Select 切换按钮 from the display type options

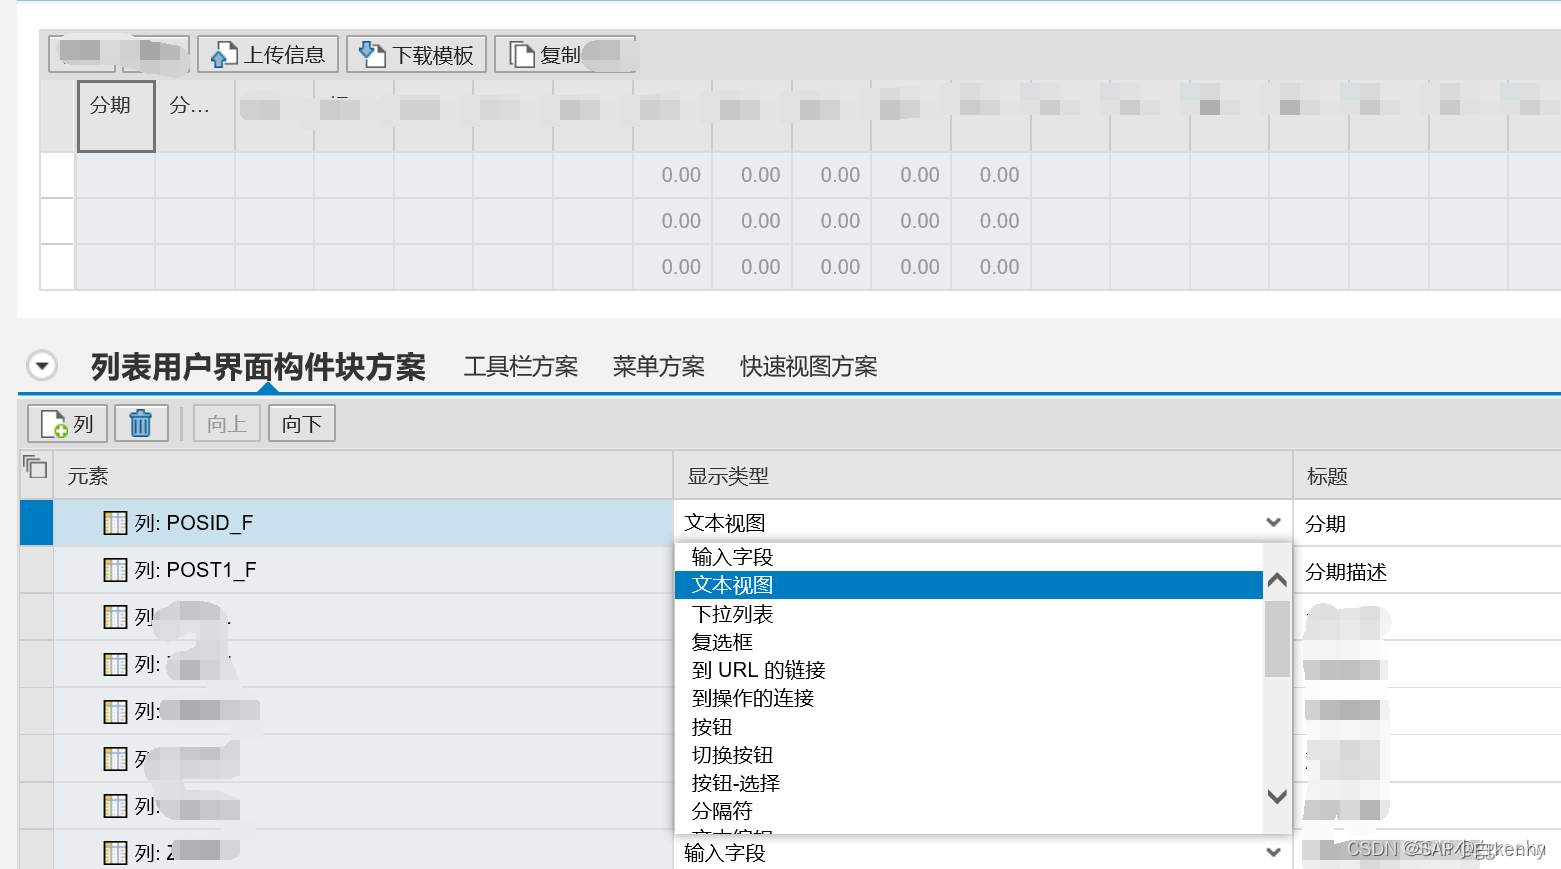[x=731, y=755]
